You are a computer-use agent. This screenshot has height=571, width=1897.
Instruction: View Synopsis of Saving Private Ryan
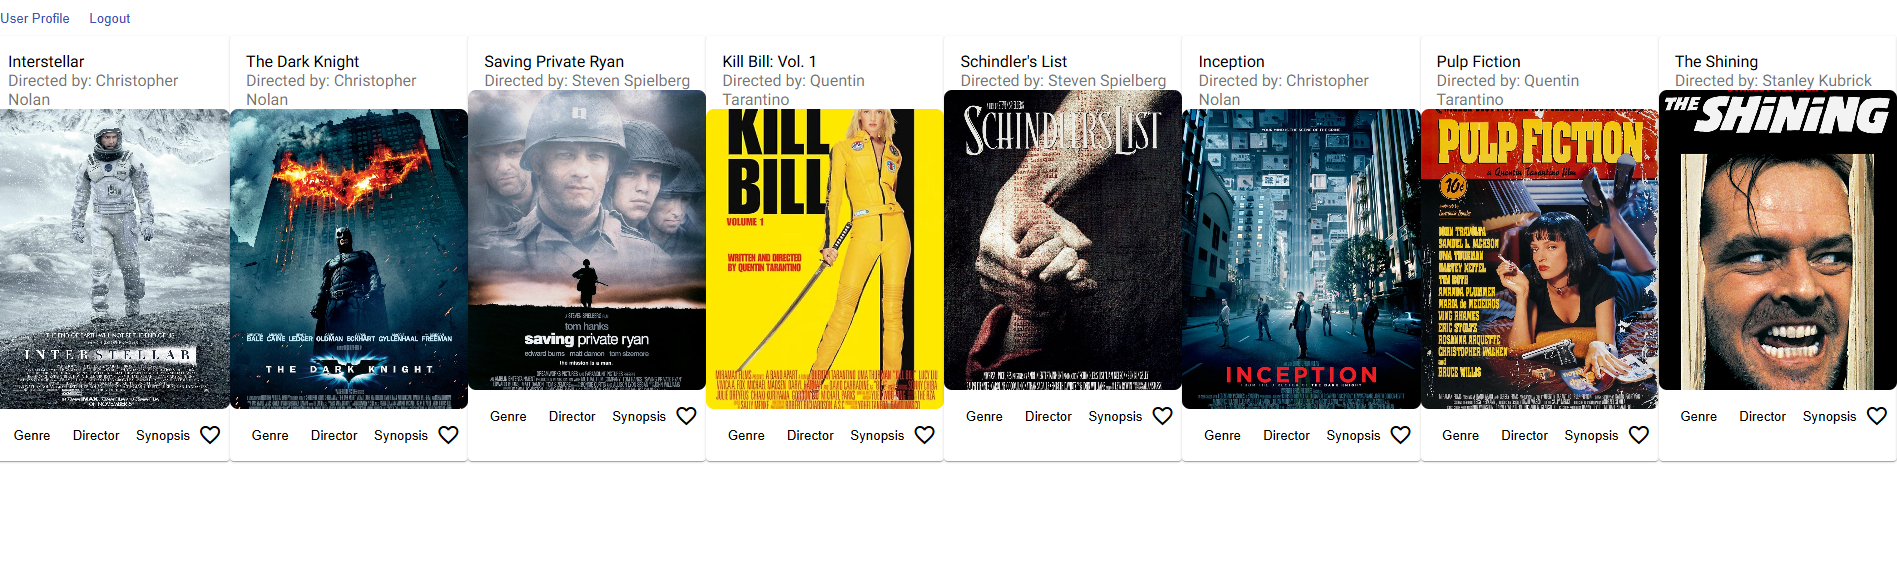click(x=639, y=416)
